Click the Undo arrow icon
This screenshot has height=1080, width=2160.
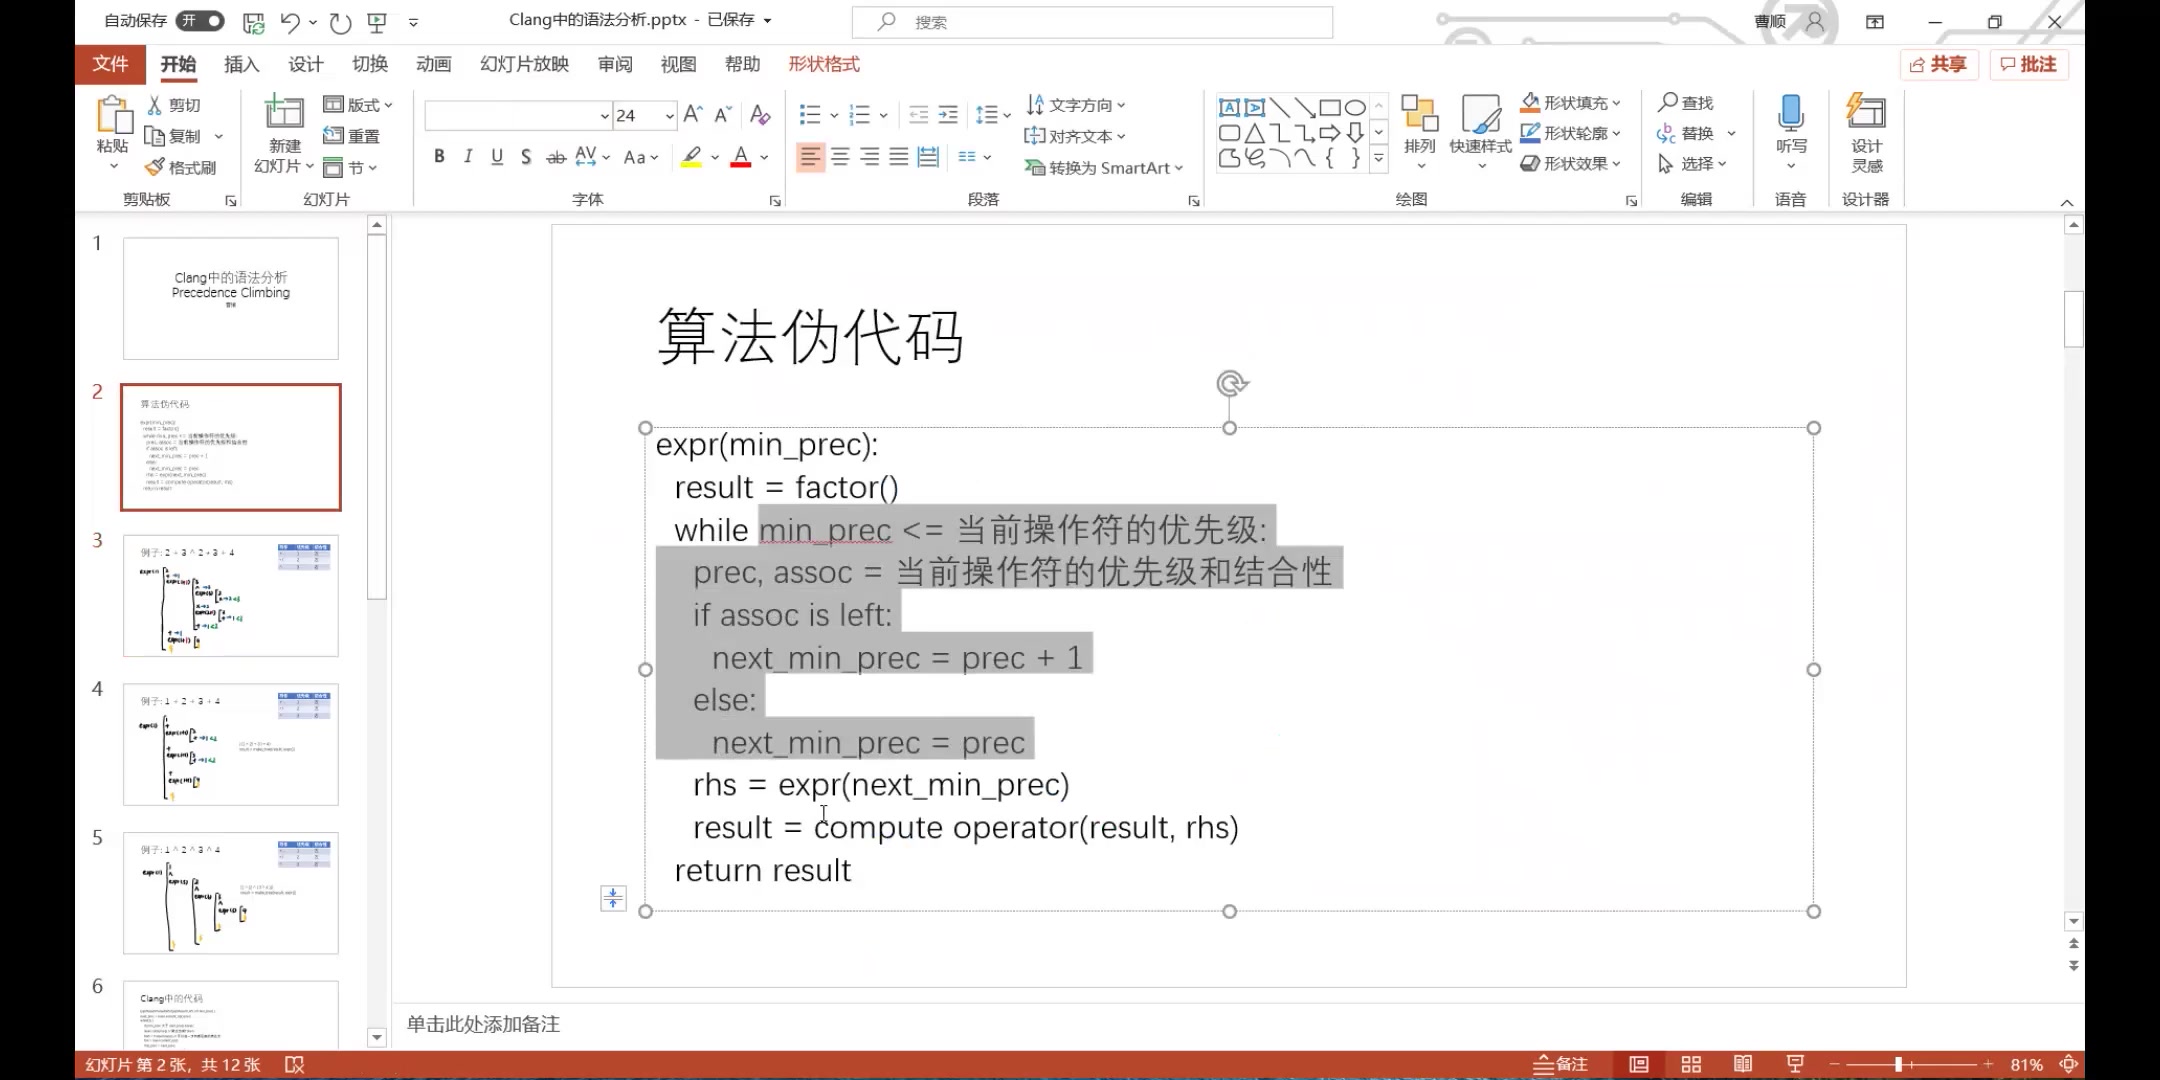290,21
